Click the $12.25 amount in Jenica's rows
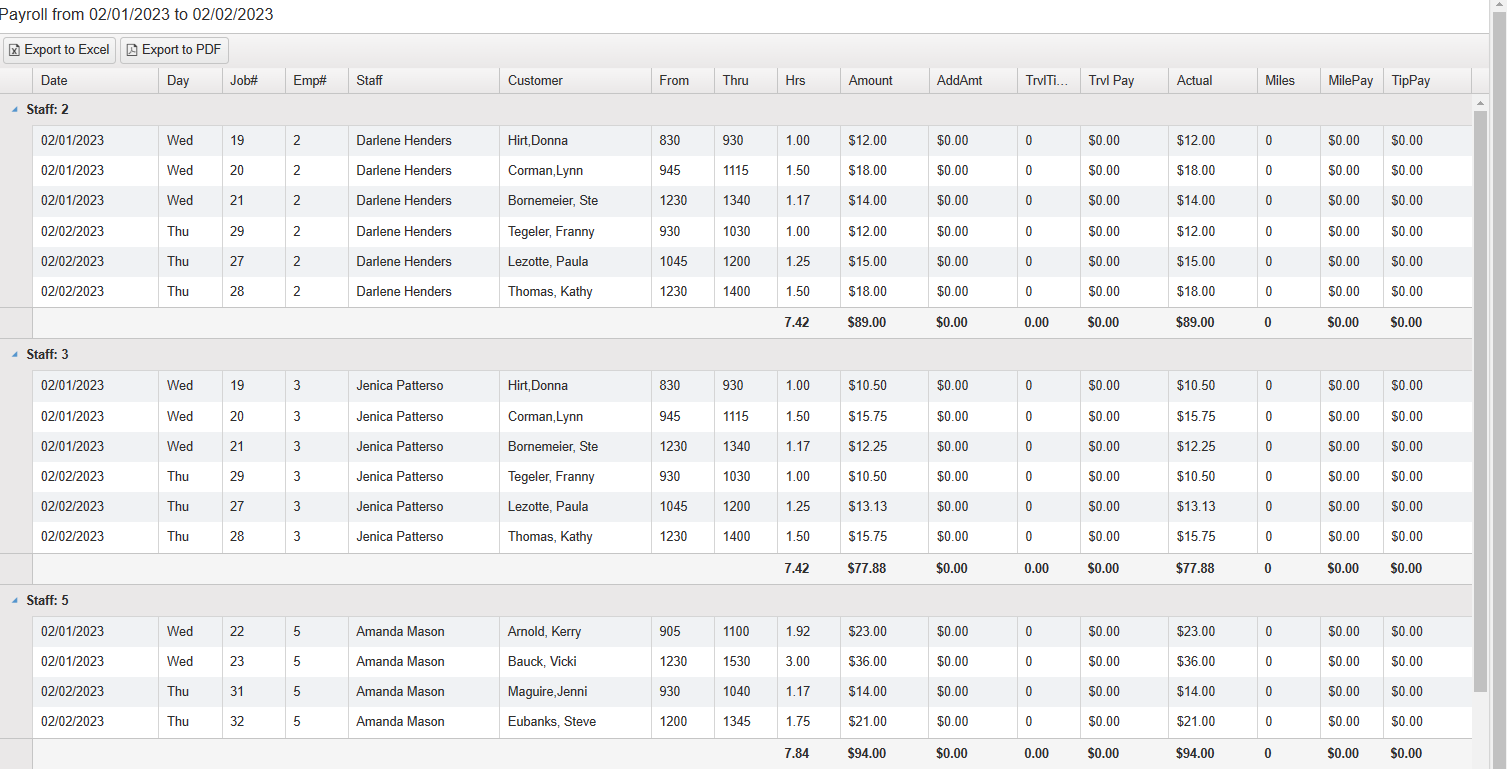Image resolution: width=1507 pixels, height=769 pixels. (867, 447)
